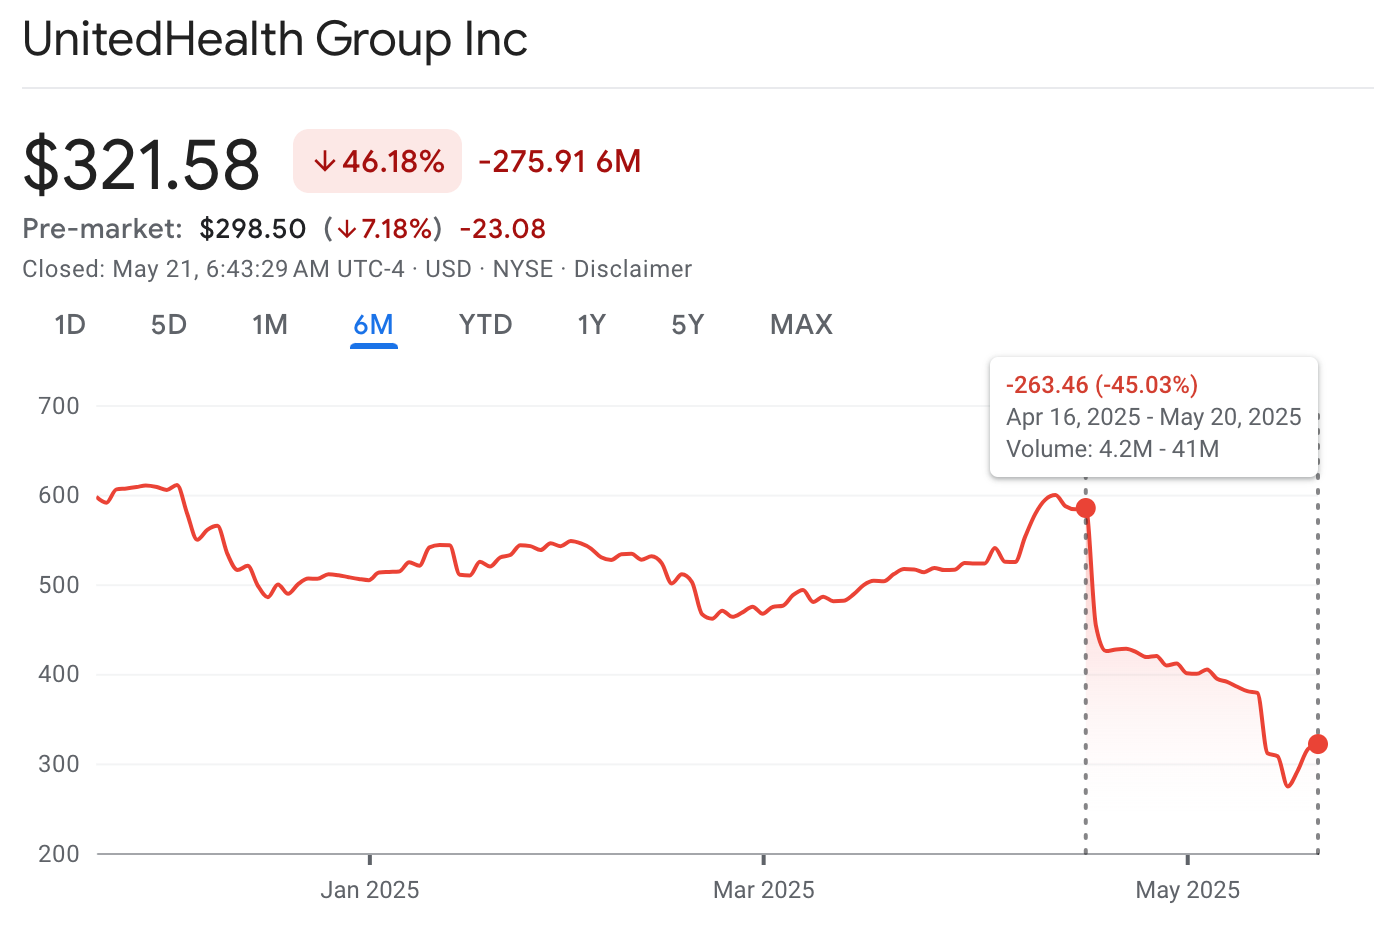Screen dimensions: 1374x934
Task: Select the 5D time range tab
Action: (169, 325)
